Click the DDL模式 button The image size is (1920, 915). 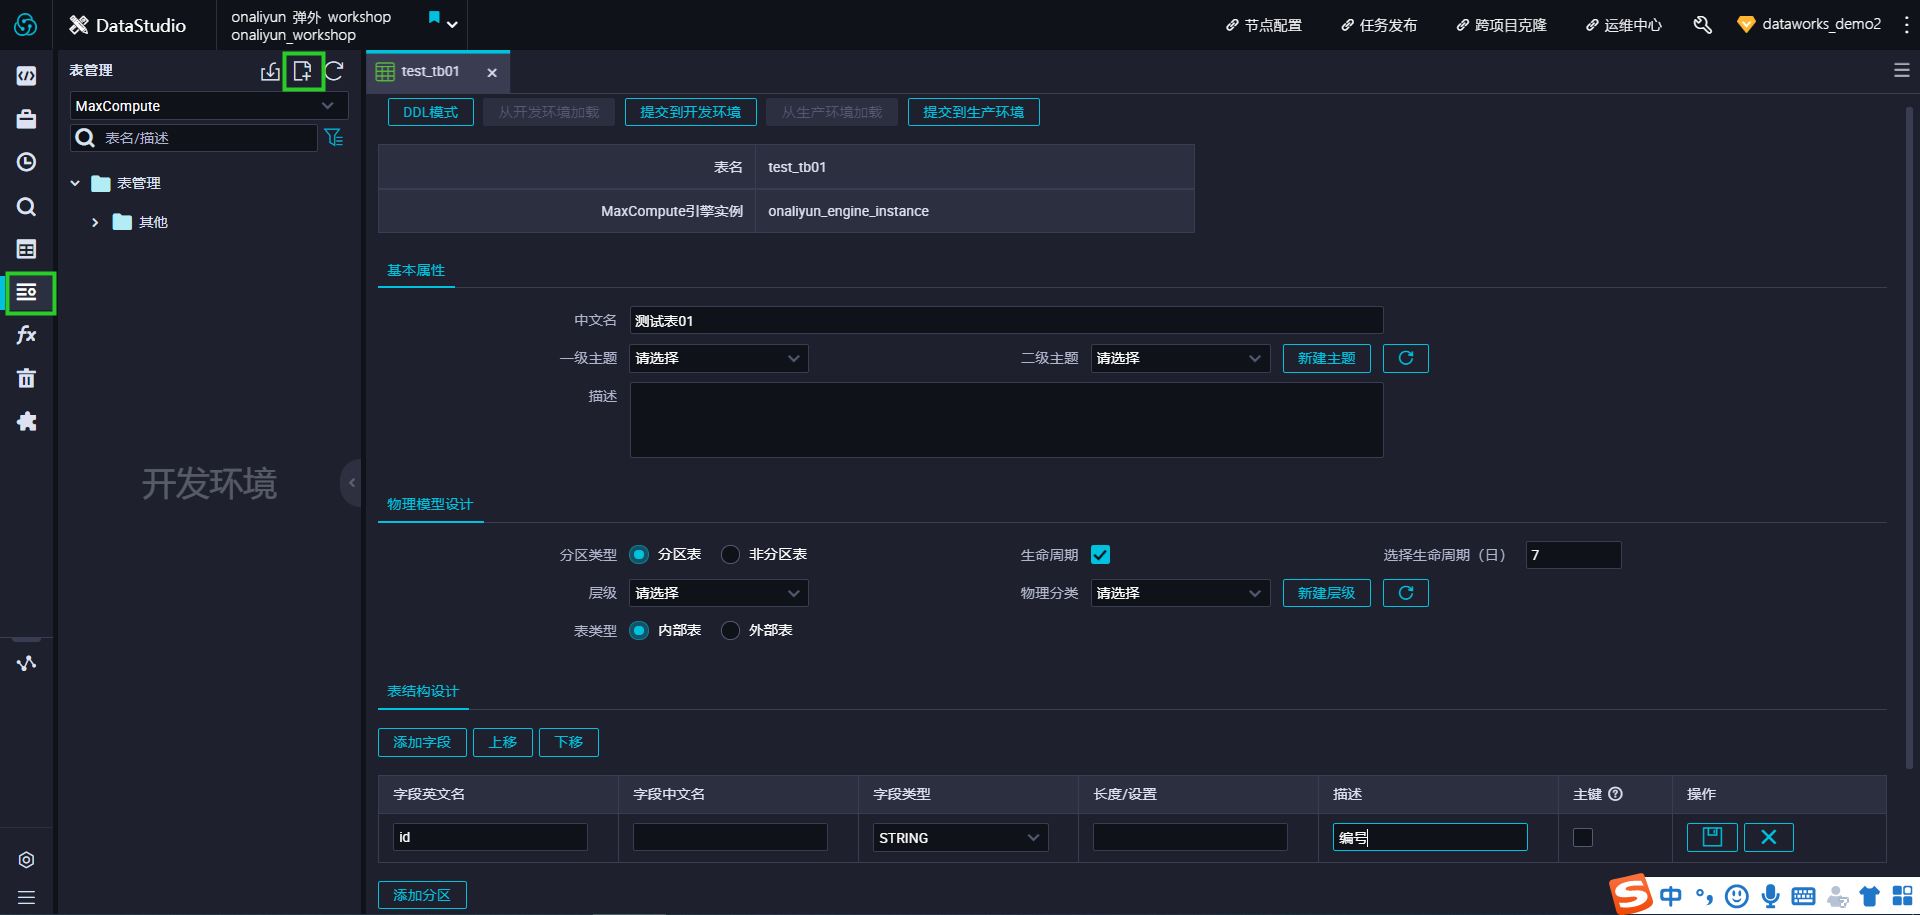431,112
